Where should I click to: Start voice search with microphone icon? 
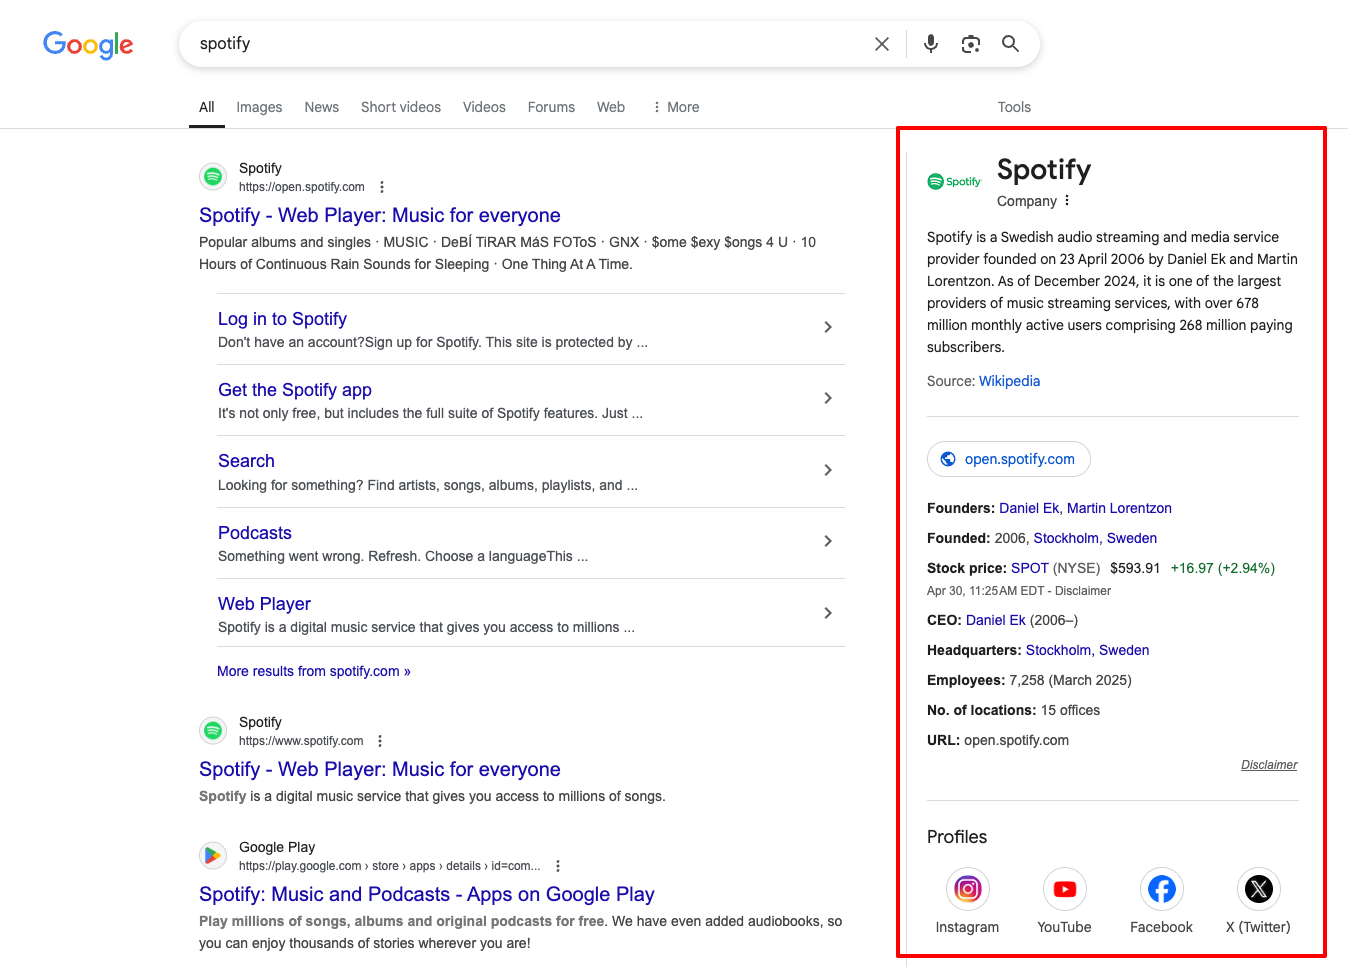[x=931, y=44]
